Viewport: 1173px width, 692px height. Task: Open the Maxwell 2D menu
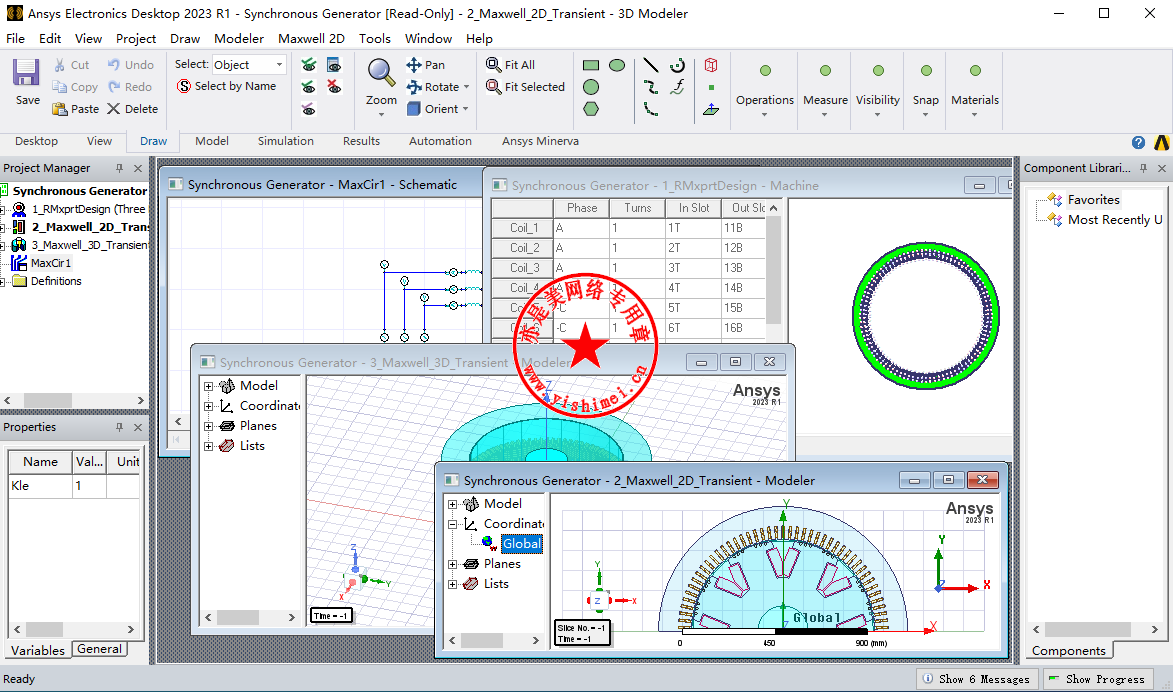click(311, 39)
